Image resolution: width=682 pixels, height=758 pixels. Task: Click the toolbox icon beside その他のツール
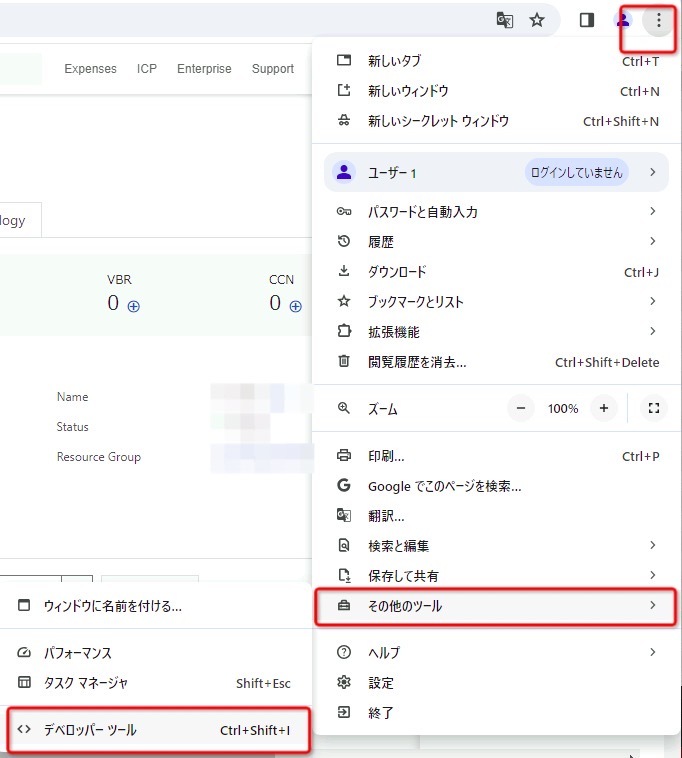pyautogui.click(x=344, y=605)
